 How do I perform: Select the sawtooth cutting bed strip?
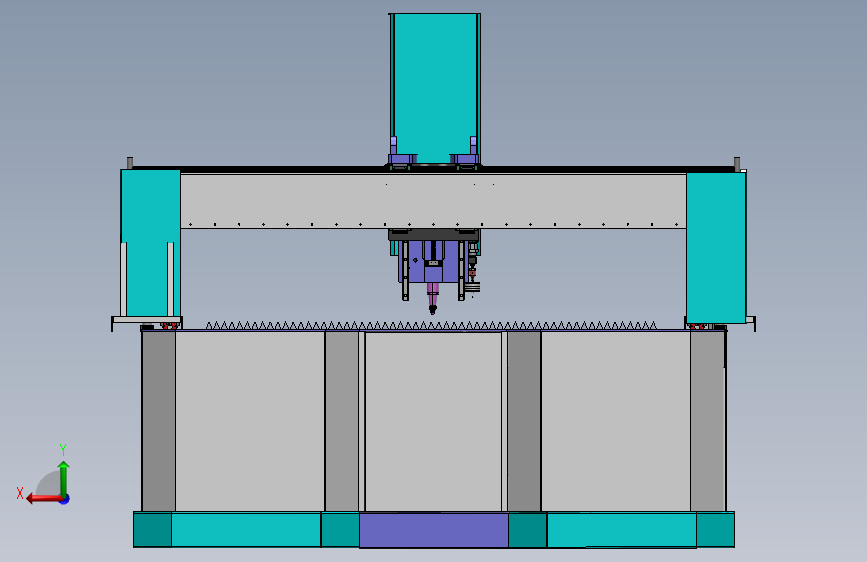[x=431, y=326]
